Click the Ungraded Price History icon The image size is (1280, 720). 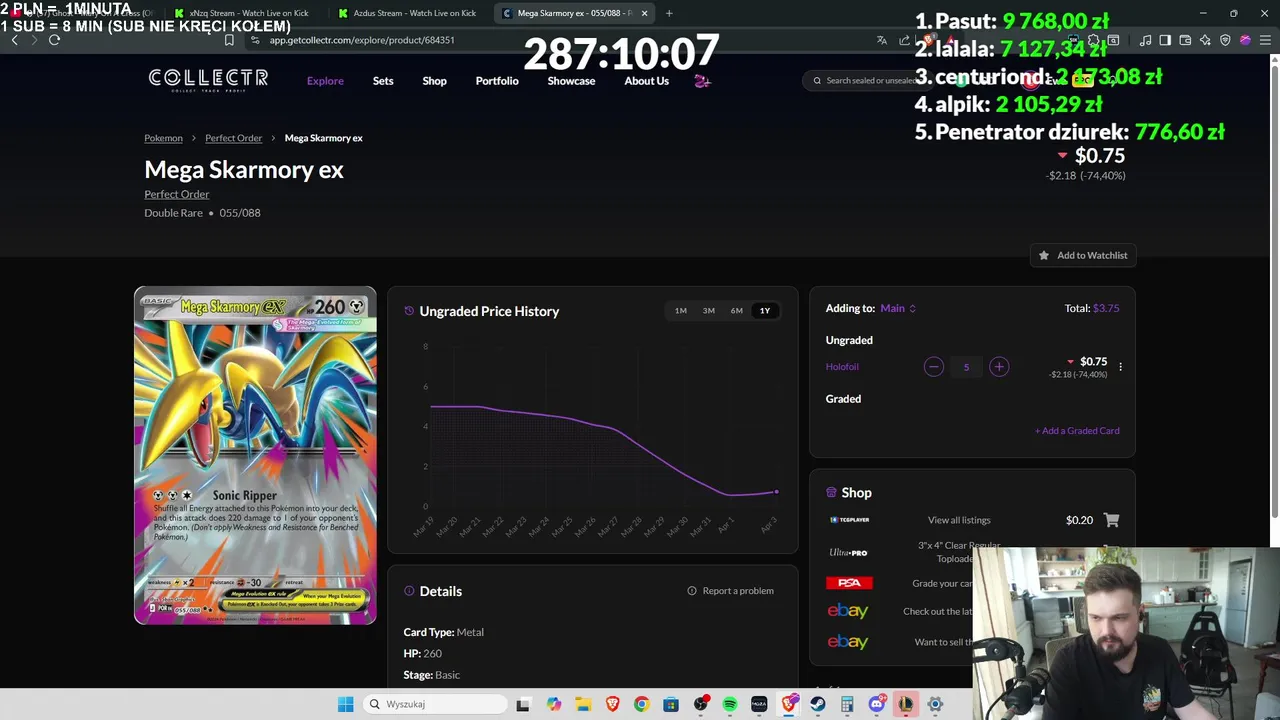tap(409, 311)
